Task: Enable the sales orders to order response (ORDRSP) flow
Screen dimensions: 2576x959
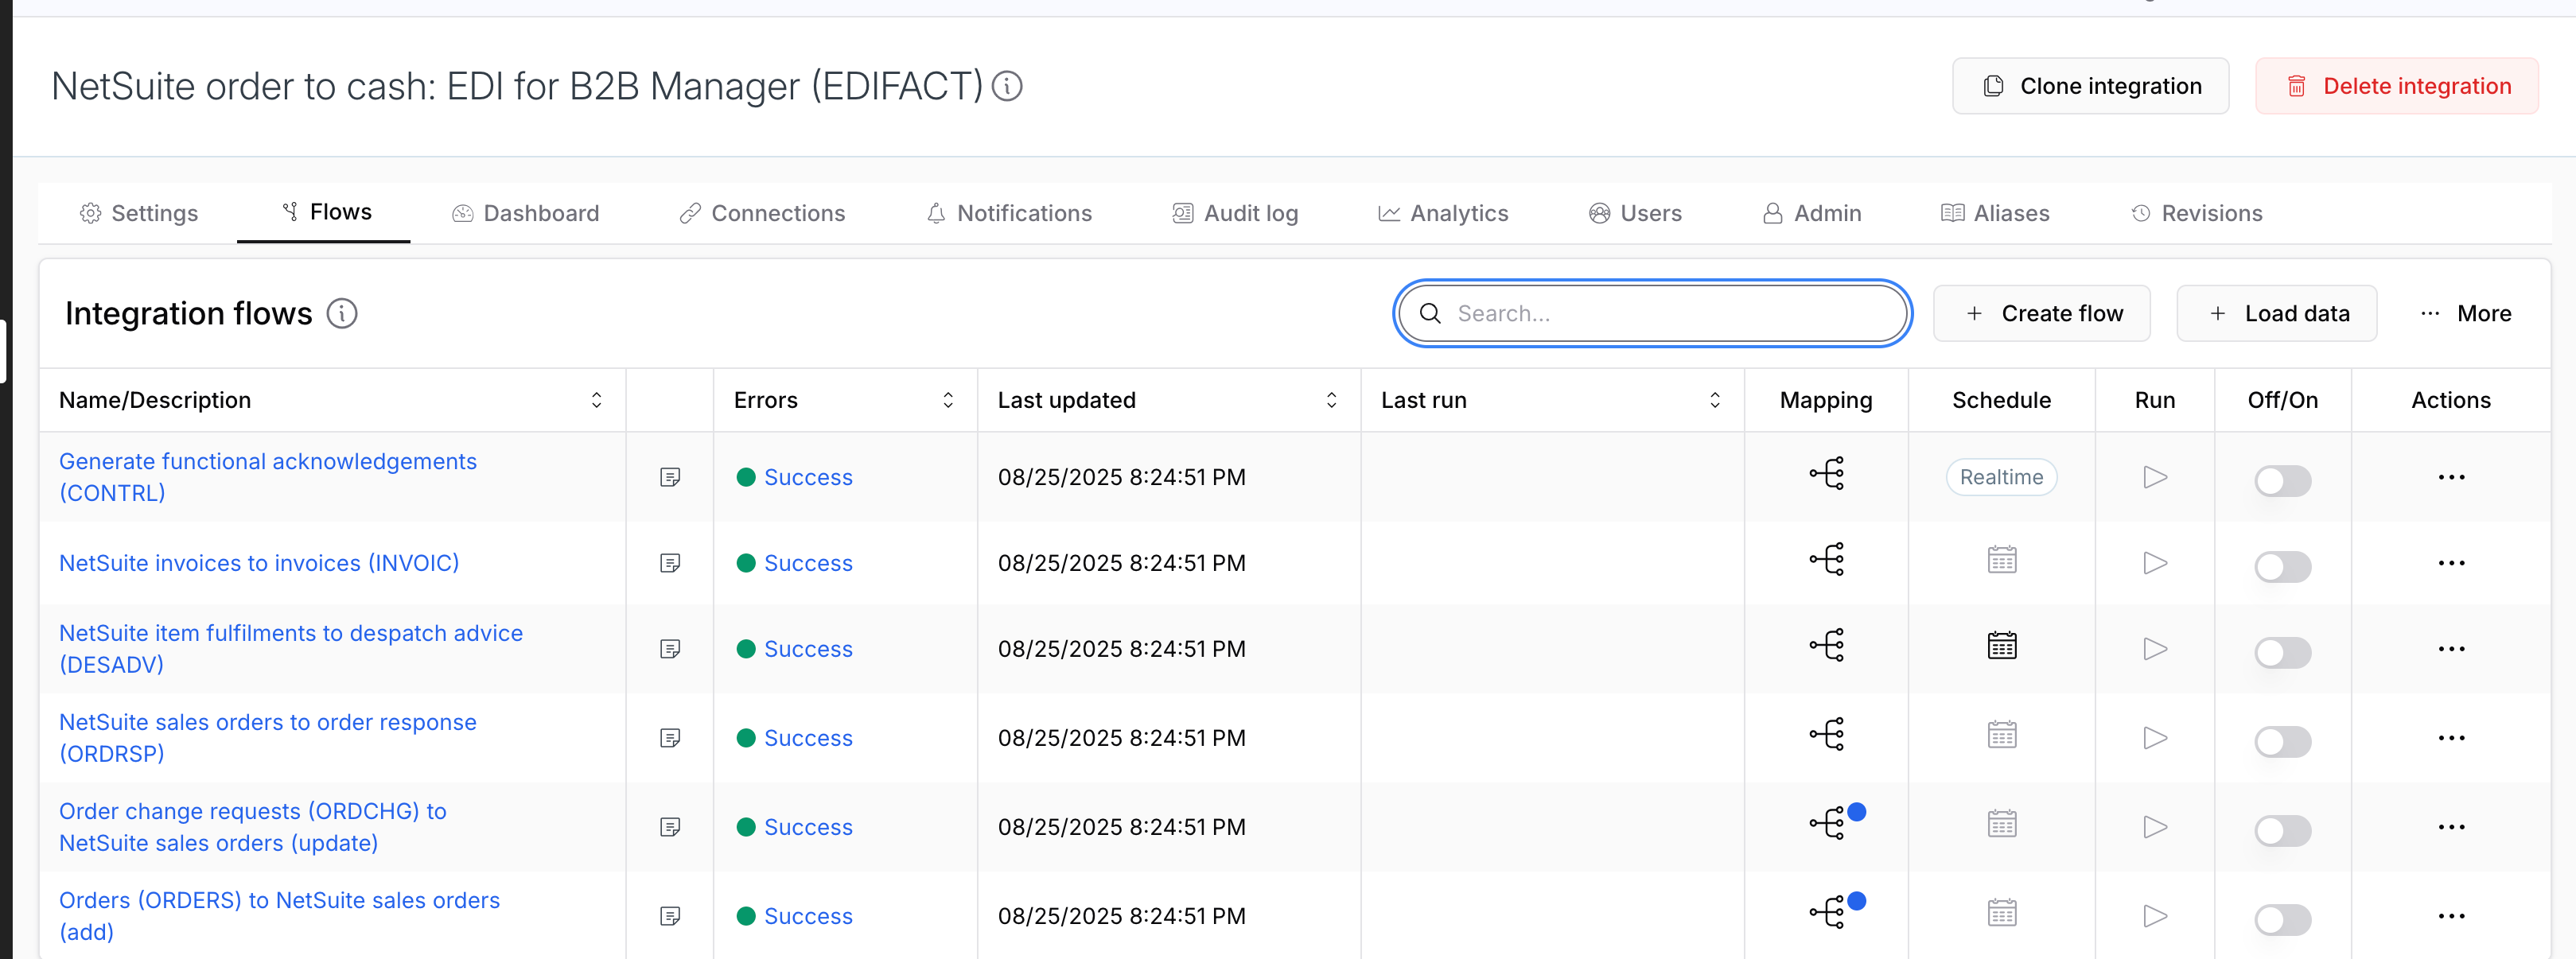Action: point(2282,741)
